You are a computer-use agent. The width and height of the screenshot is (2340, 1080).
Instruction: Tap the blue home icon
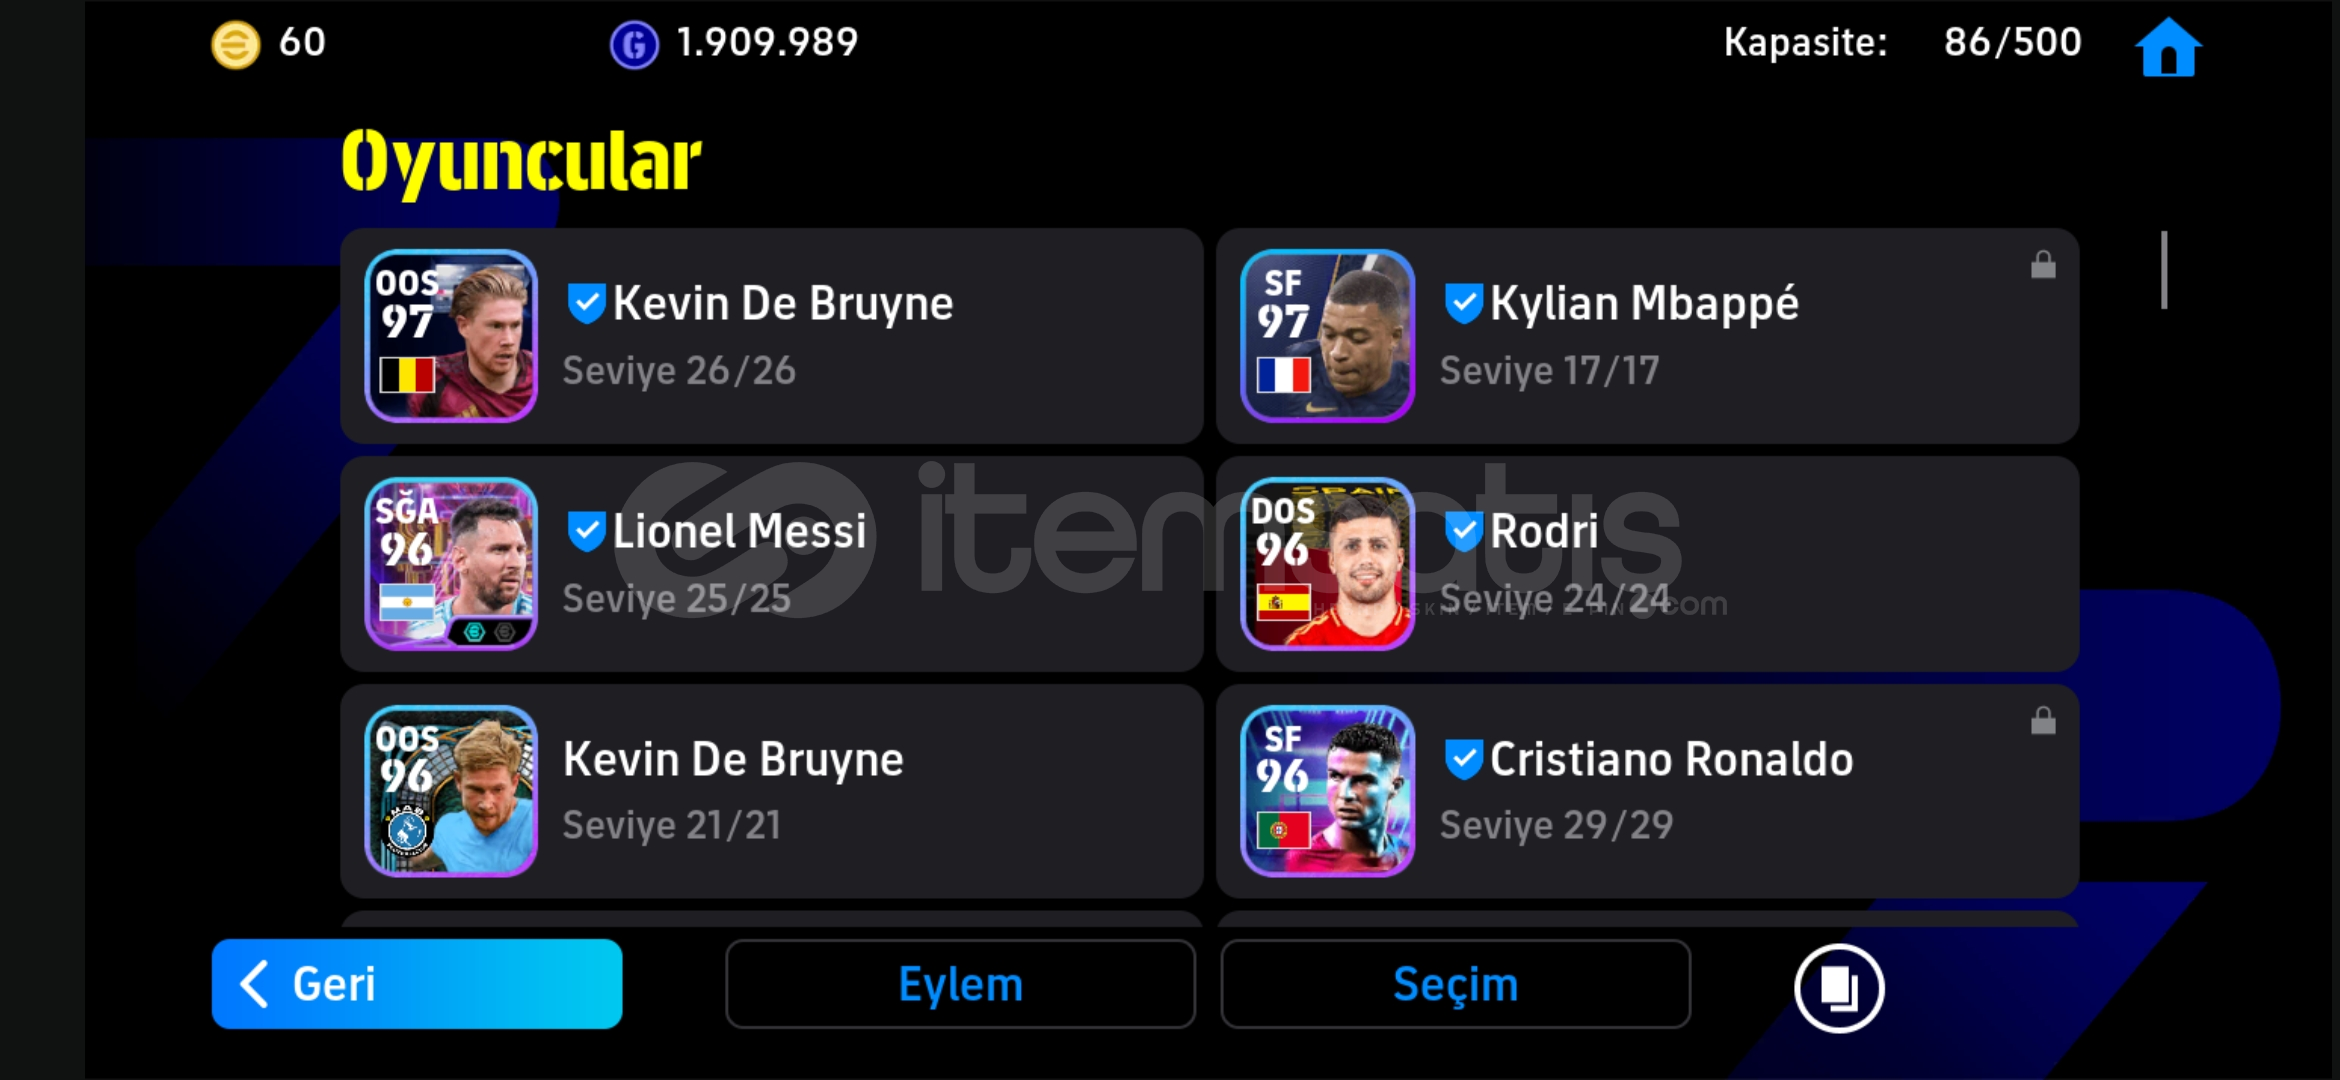(x=2167, y=47)
